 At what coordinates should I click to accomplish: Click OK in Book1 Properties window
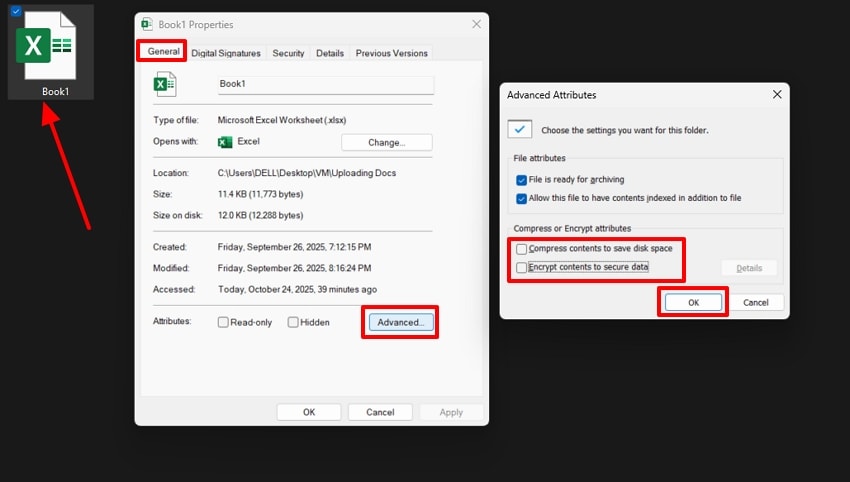pyautogui.click(x=309, y=412)
